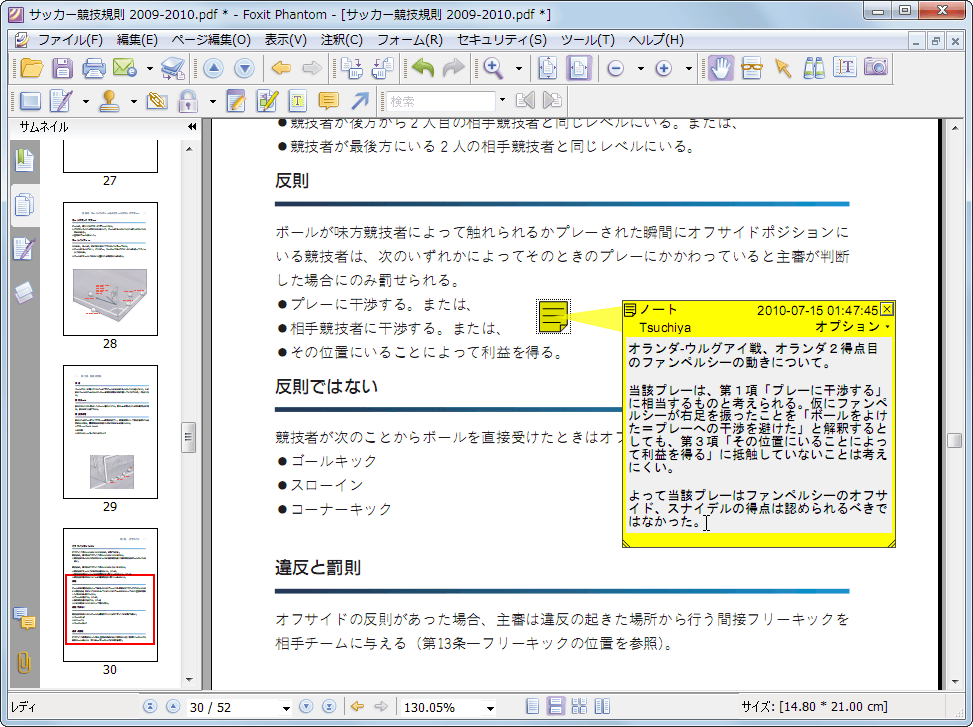Select the typewriter text tool

pyautogui.click(x=298, y=100)
